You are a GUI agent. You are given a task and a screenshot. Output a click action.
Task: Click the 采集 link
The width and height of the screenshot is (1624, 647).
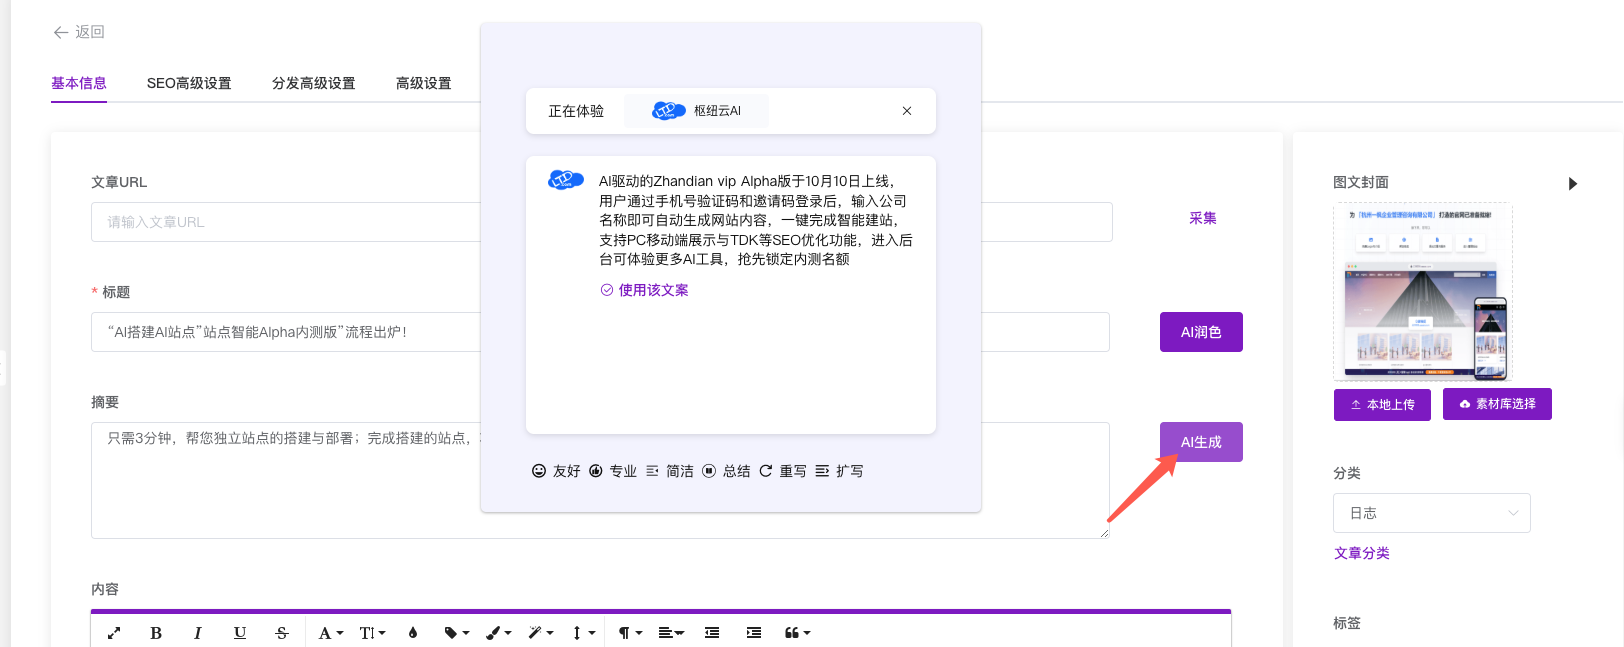[x=1203, y=218]
